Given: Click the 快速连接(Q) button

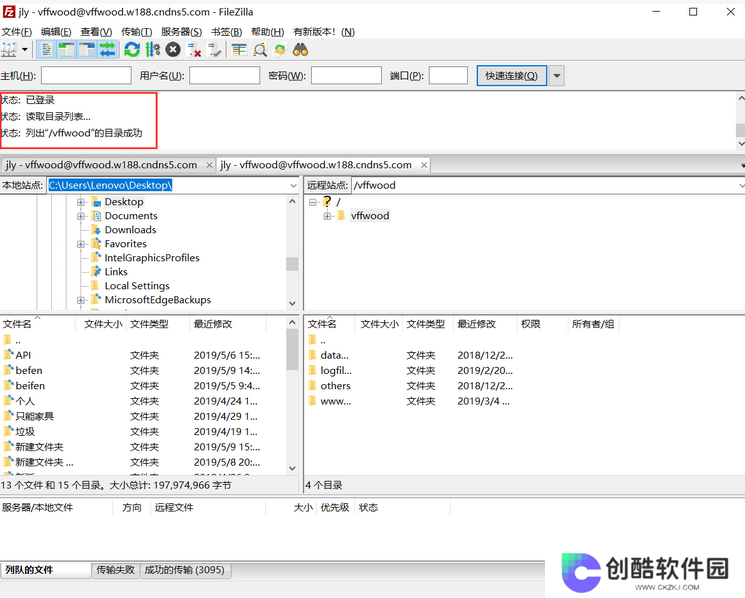Looking at the screenshot, I should pos(511,76).
